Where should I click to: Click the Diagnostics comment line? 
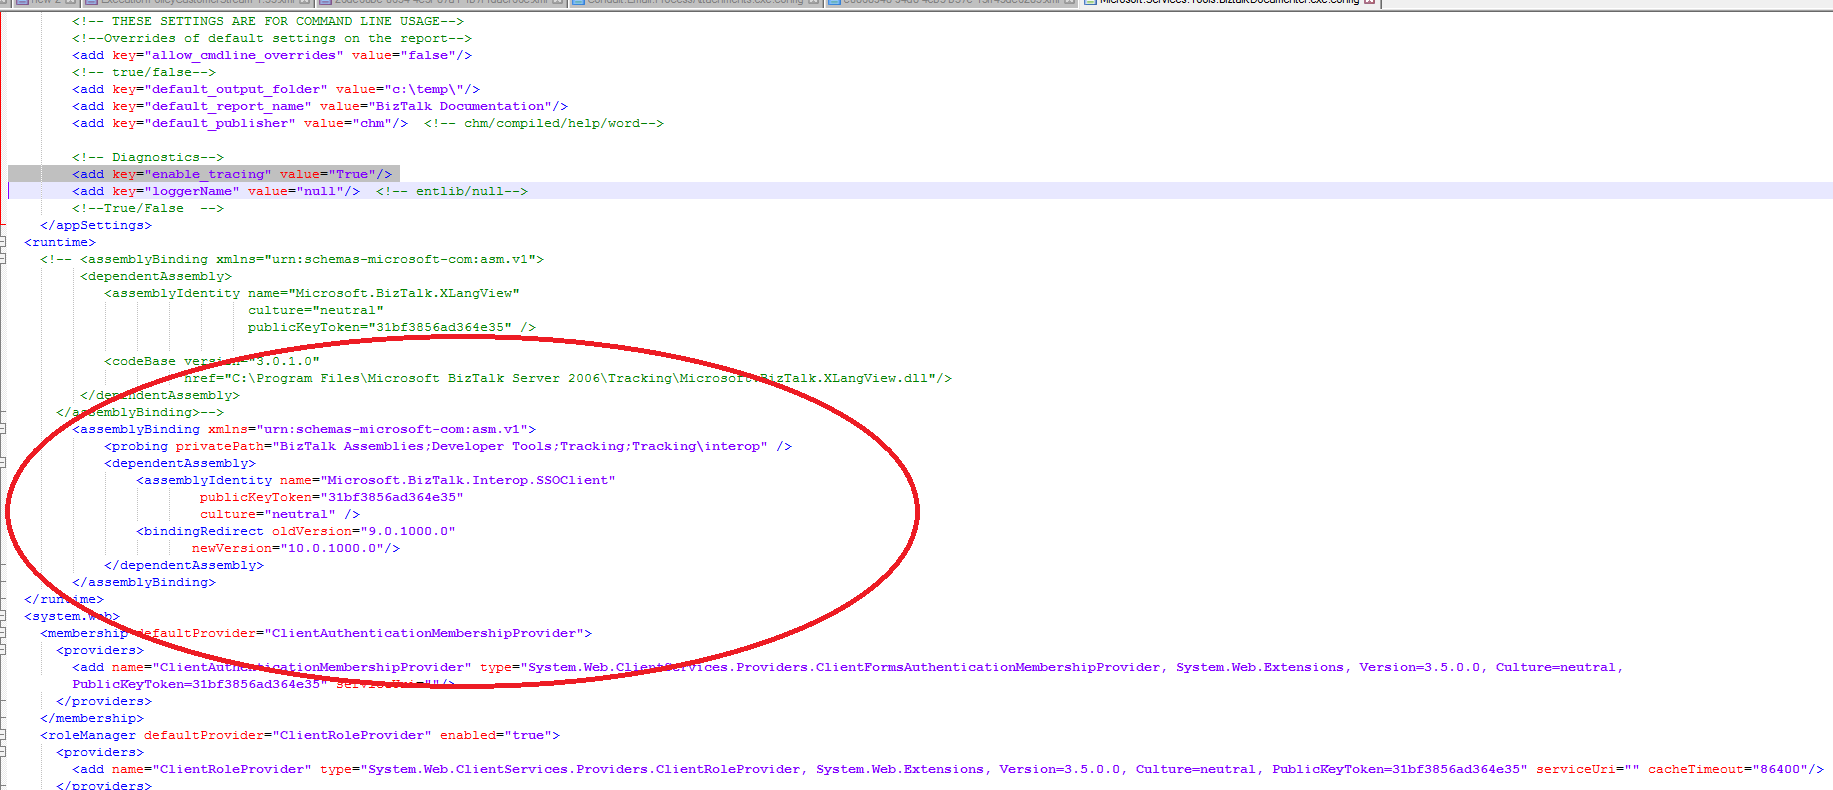pos(148,157)
